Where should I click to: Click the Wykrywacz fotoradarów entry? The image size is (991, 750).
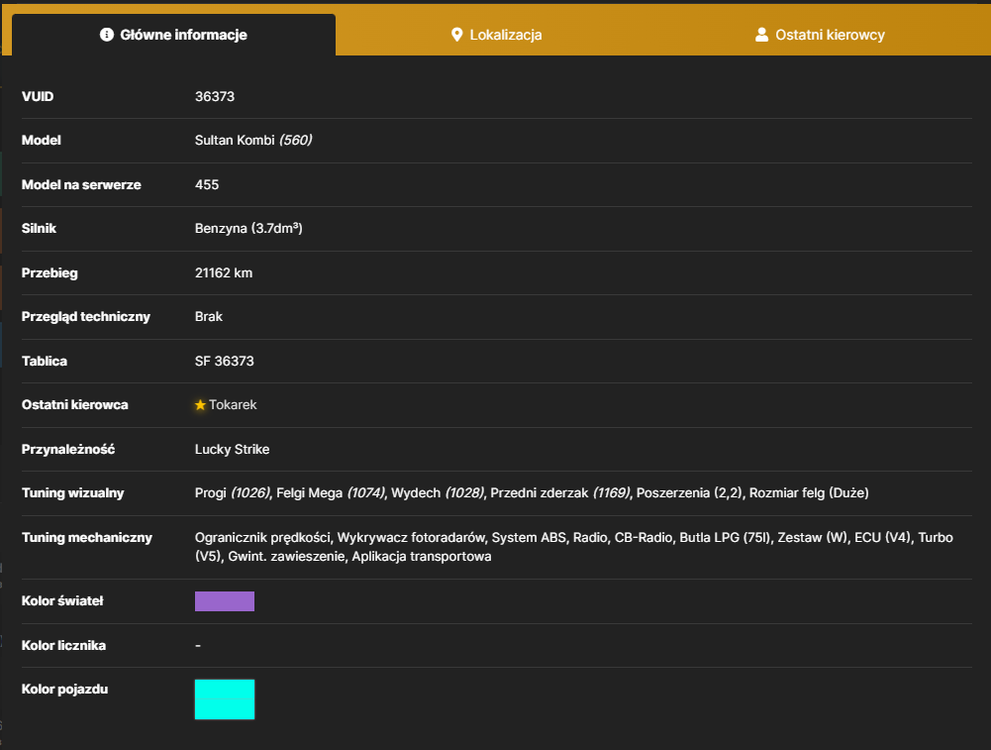[x=411, y=538]
